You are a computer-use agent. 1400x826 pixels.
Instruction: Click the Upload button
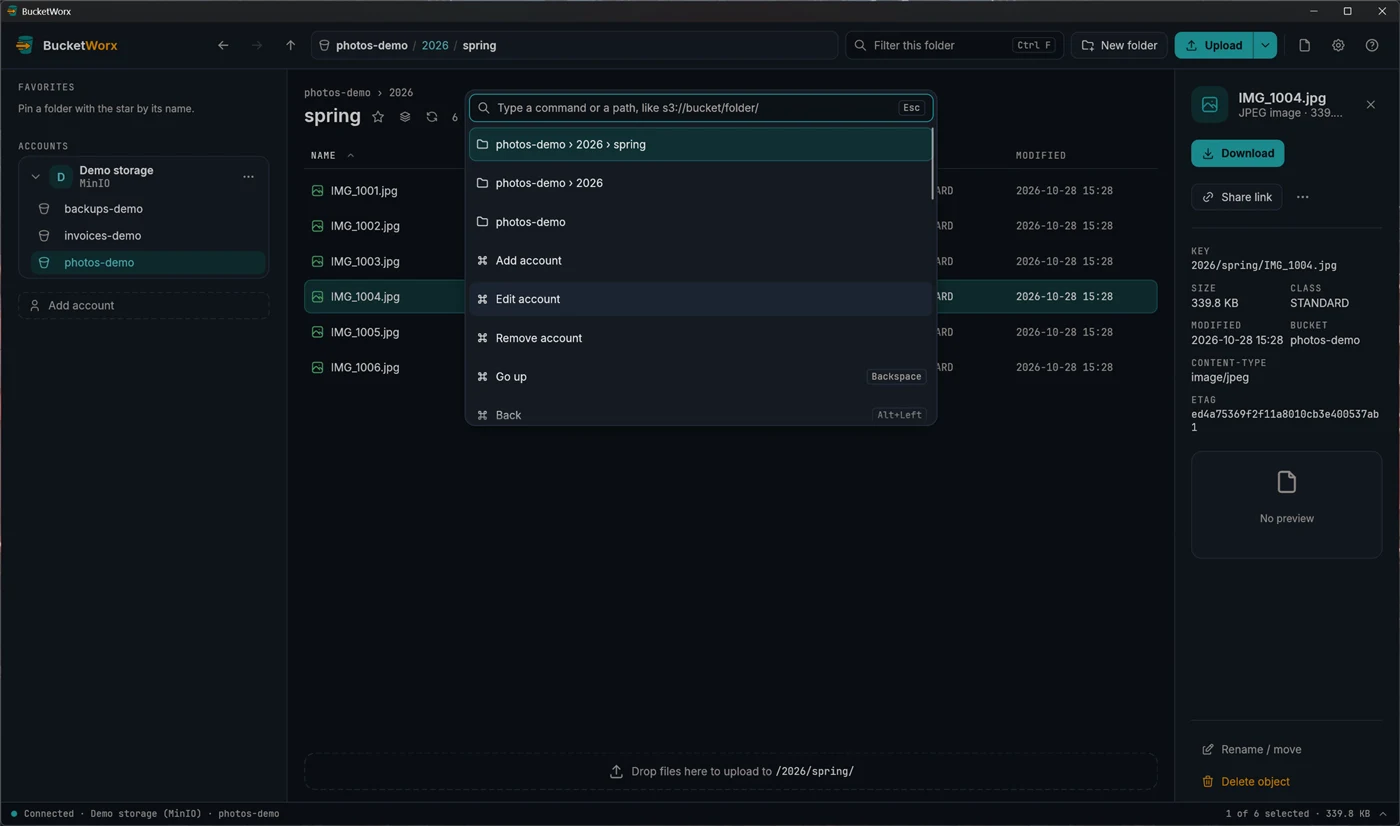coord(1214,45)
